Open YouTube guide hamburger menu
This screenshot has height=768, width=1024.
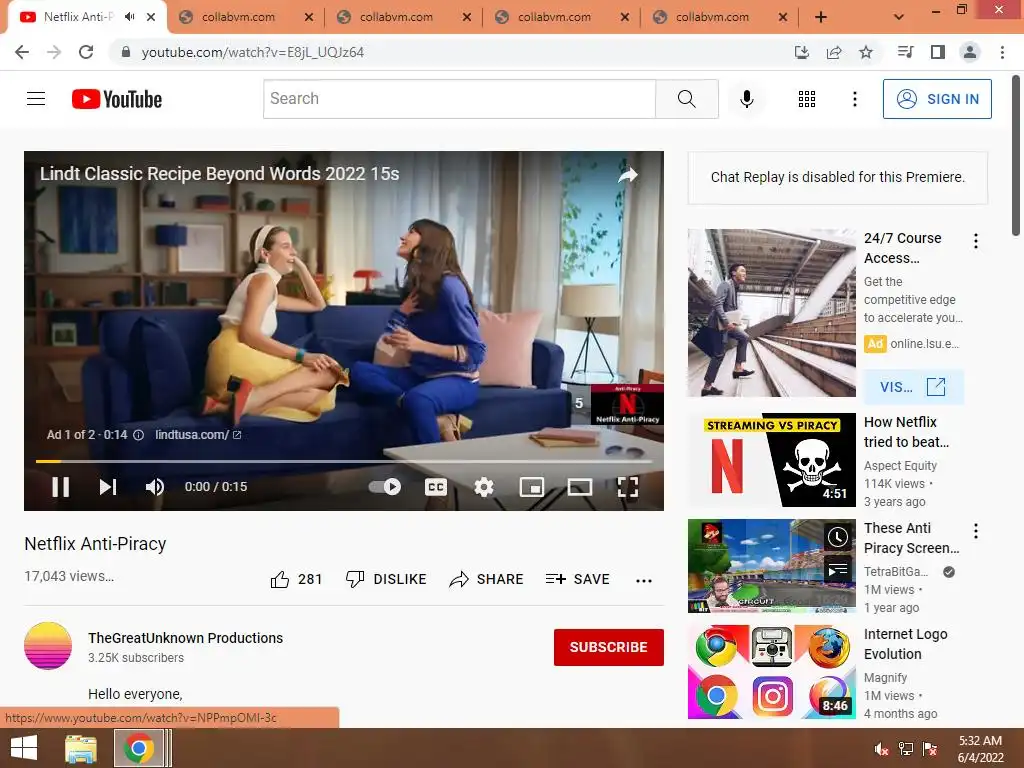[36, 99]
